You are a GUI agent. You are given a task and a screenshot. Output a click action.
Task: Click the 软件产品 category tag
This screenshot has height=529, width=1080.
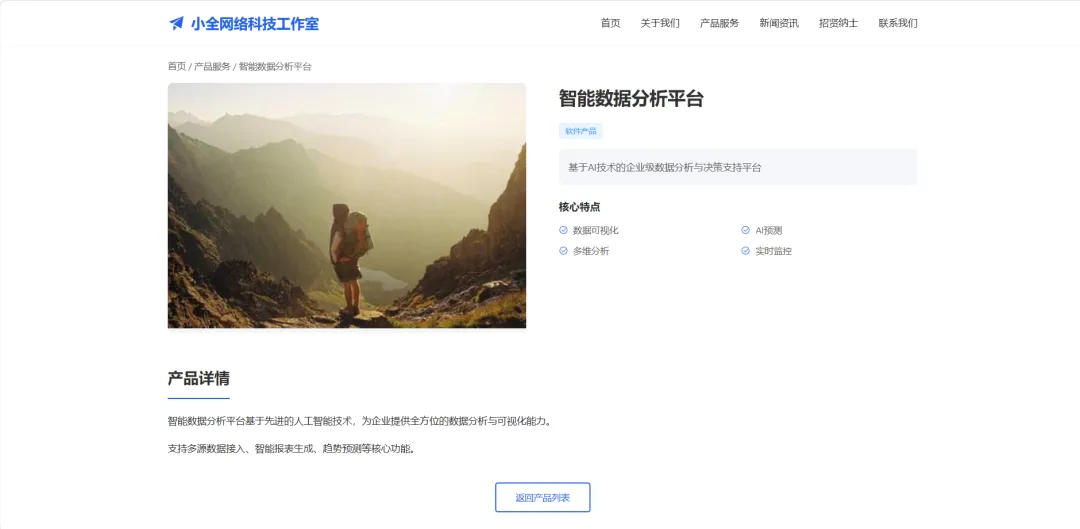coord(581,131)
